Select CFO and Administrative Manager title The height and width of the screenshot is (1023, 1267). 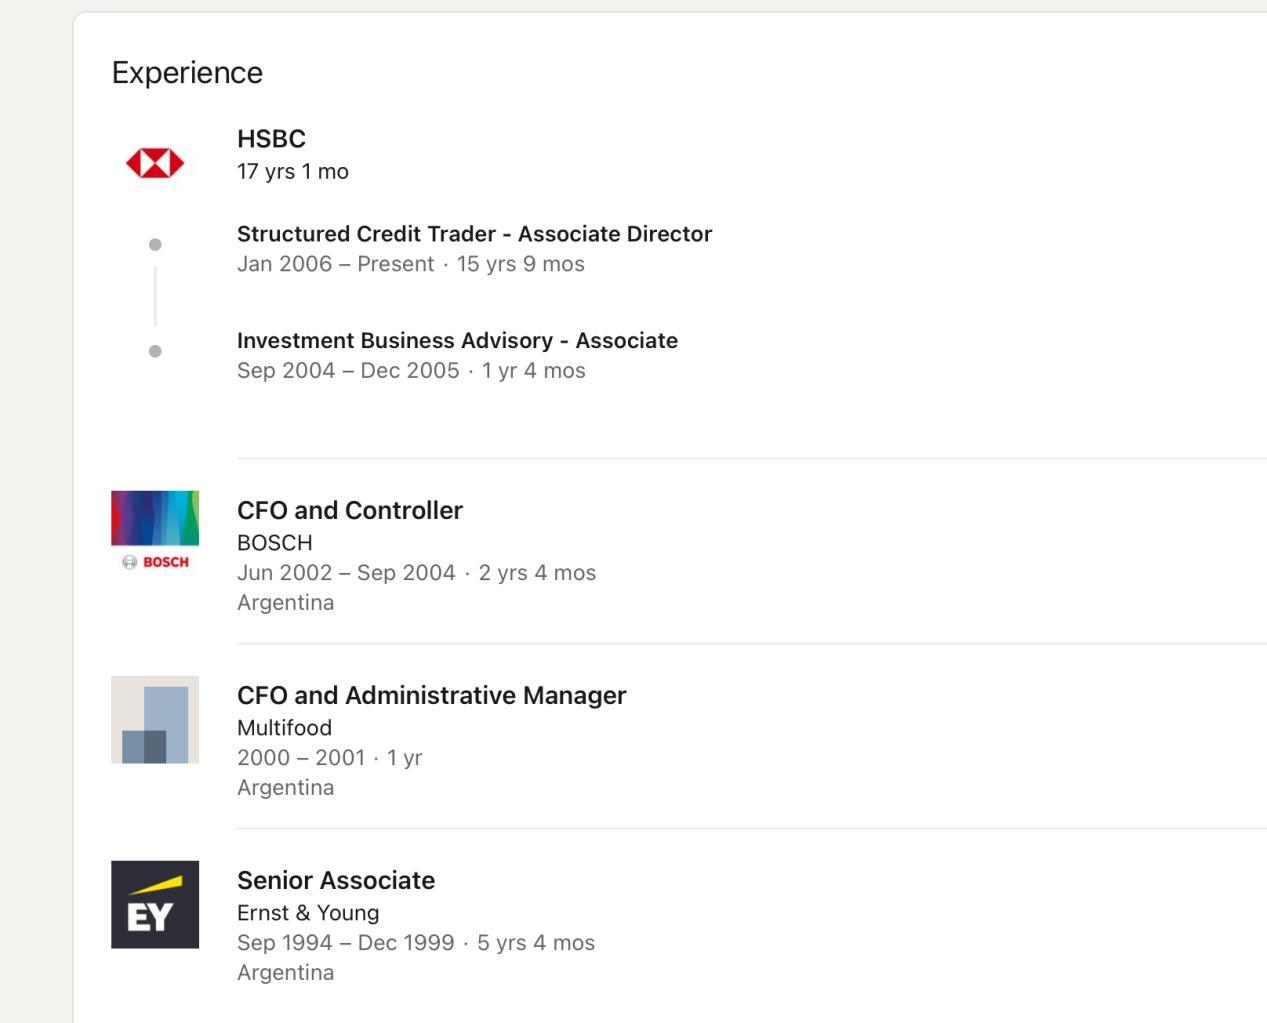tap(431, 695)
